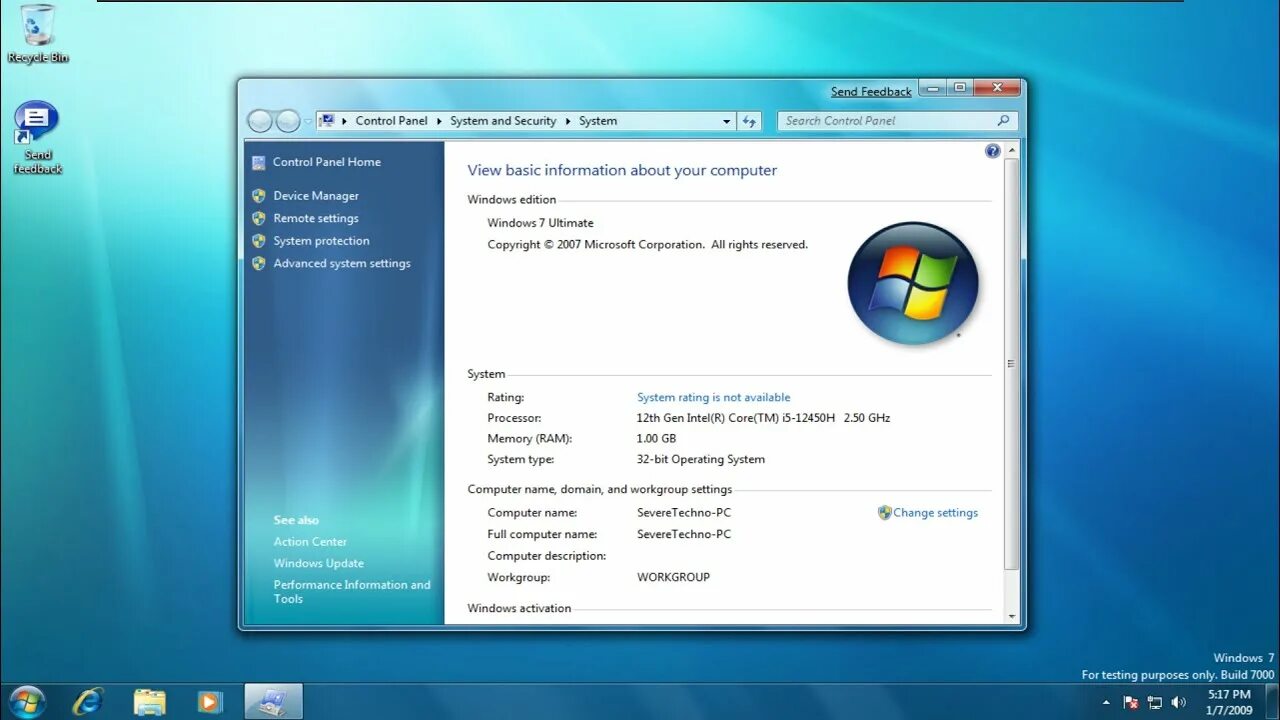Click the address bar computer icon
The image size is (1280, 720).
[x=326, y=121]
